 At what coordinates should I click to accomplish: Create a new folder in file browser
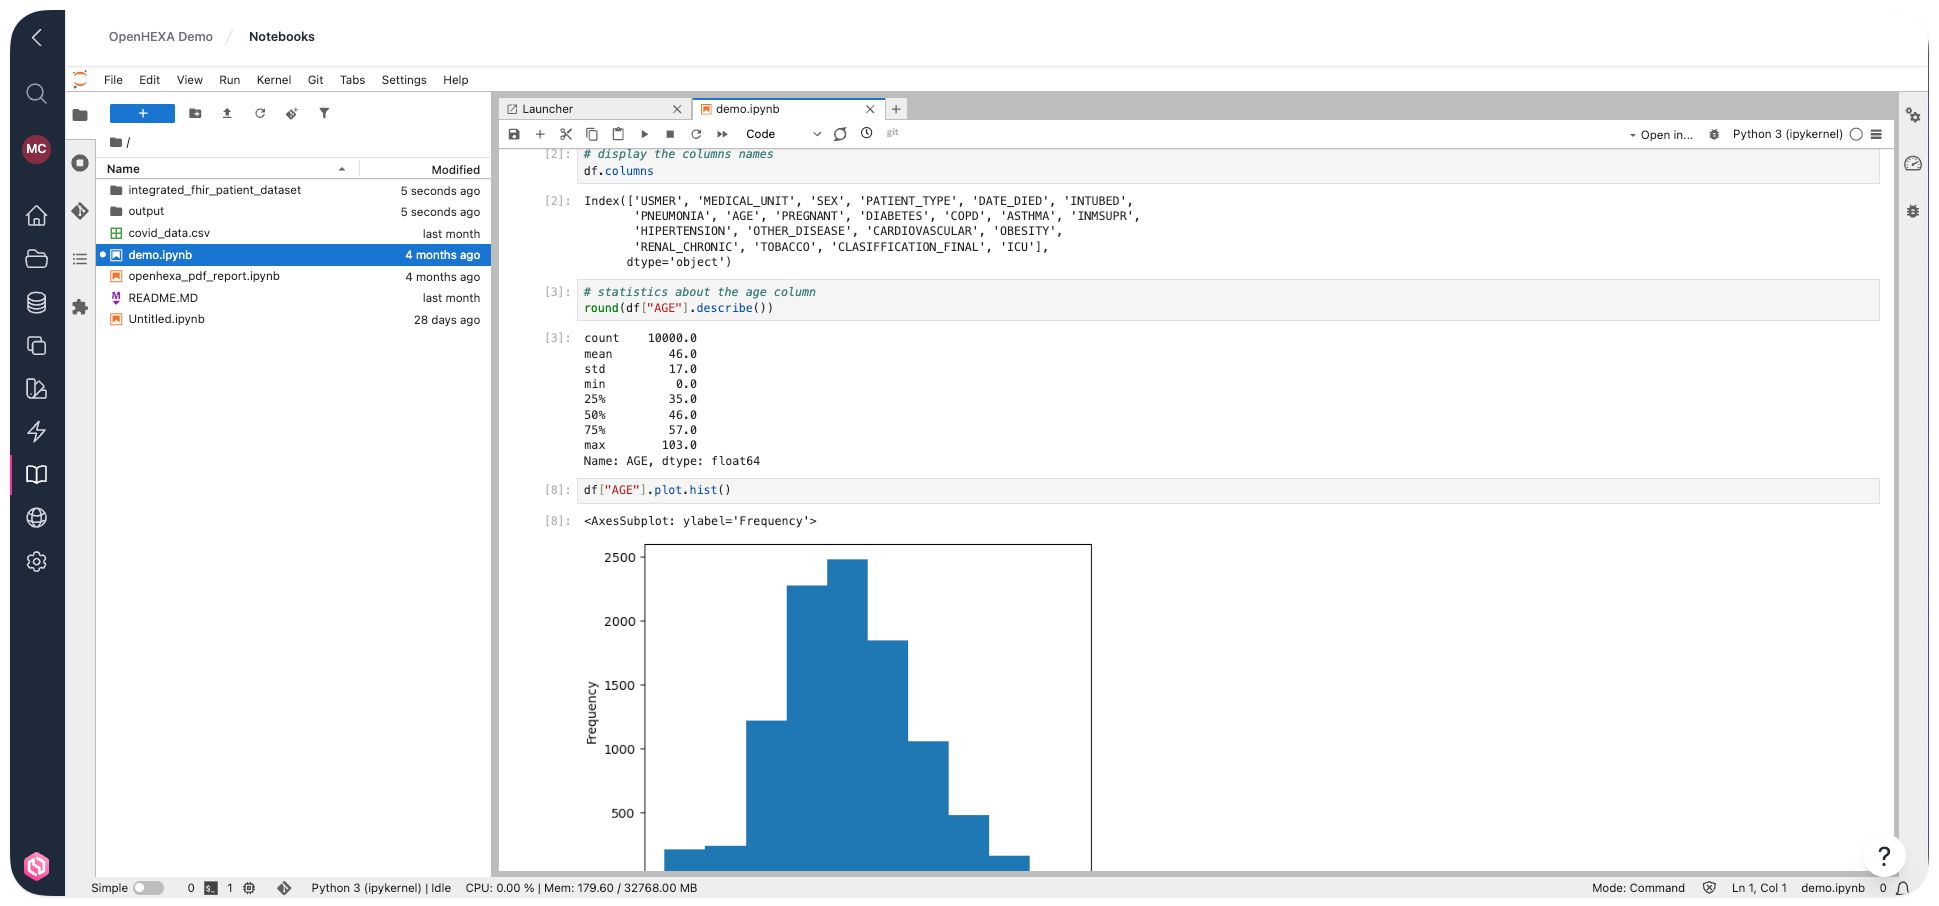pos(195,114)
